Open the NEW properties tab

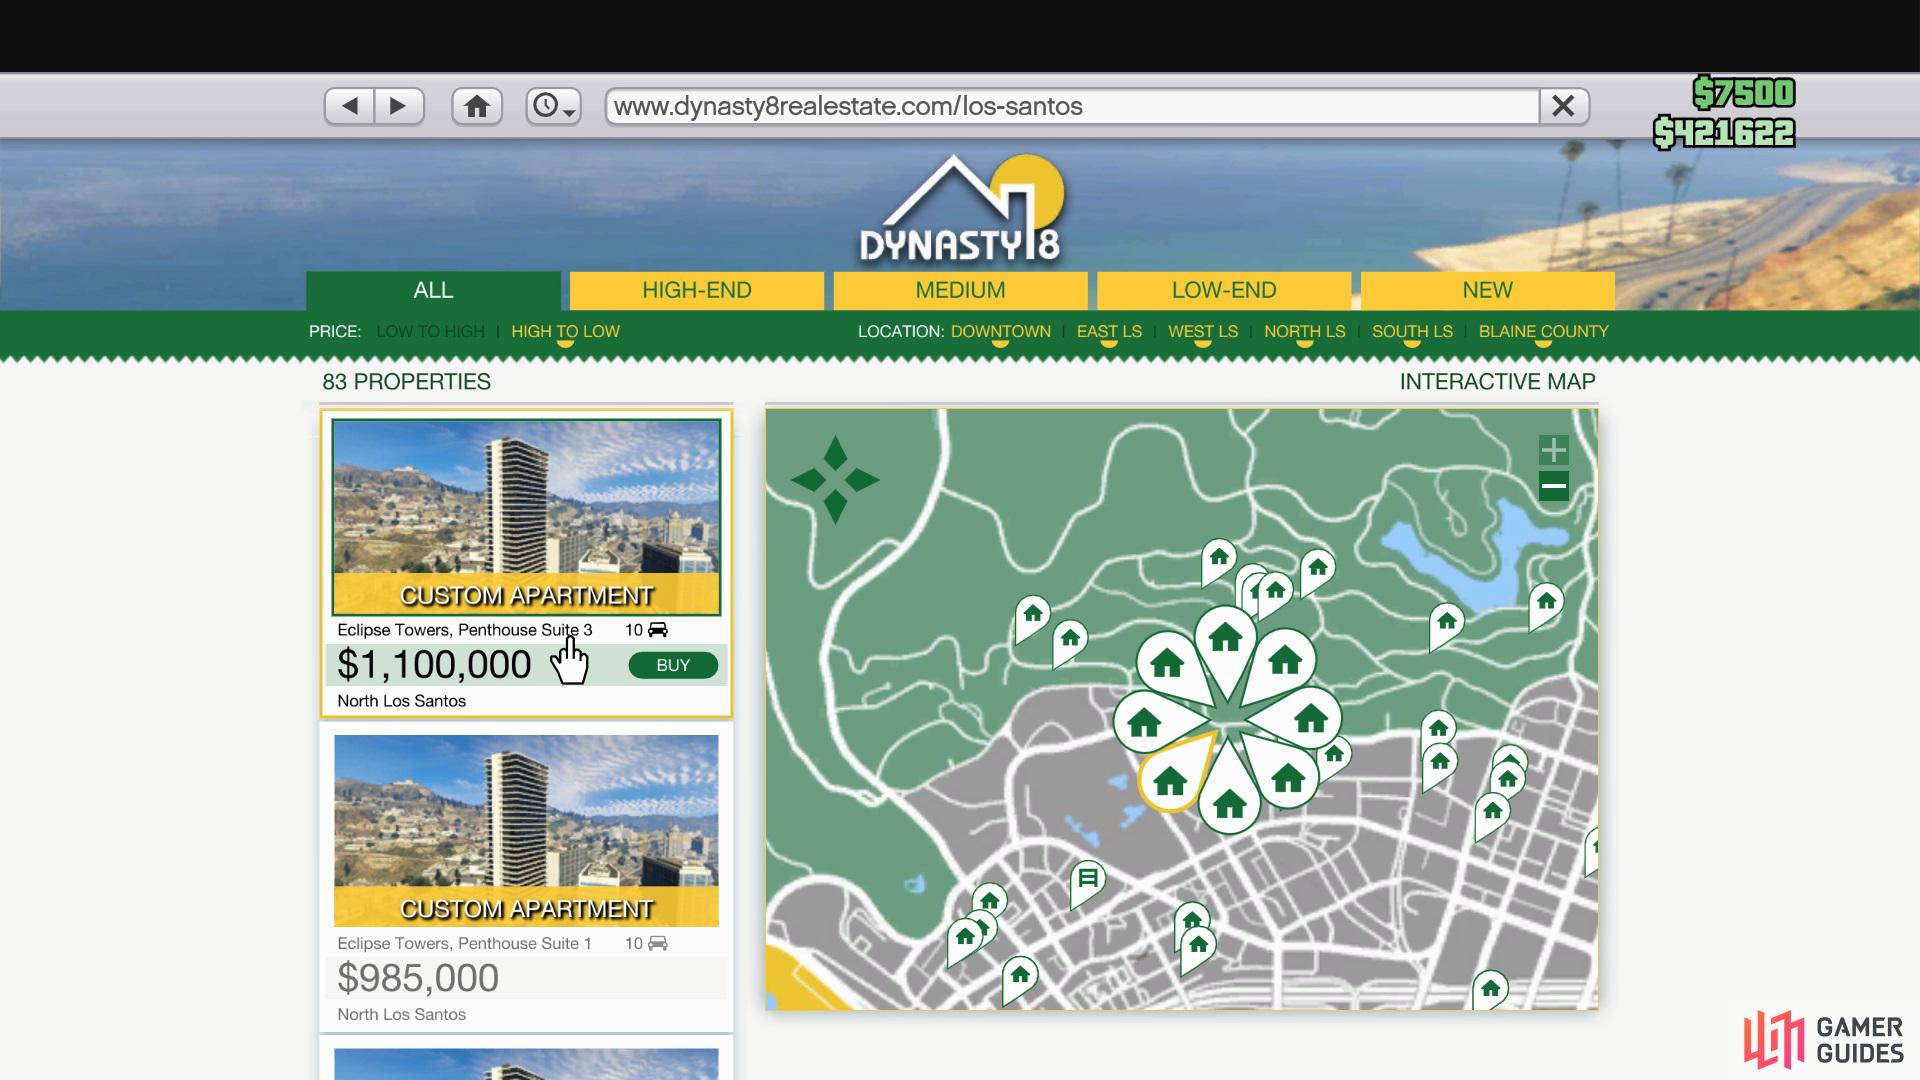point(1487,290)
